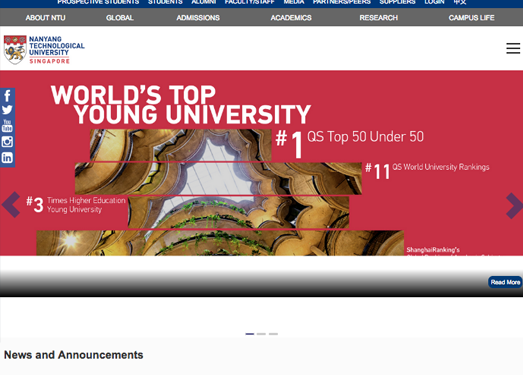Open NTU Facebook page icon
The height and width of the screenshot is (375, 523).
pos(7,96)
